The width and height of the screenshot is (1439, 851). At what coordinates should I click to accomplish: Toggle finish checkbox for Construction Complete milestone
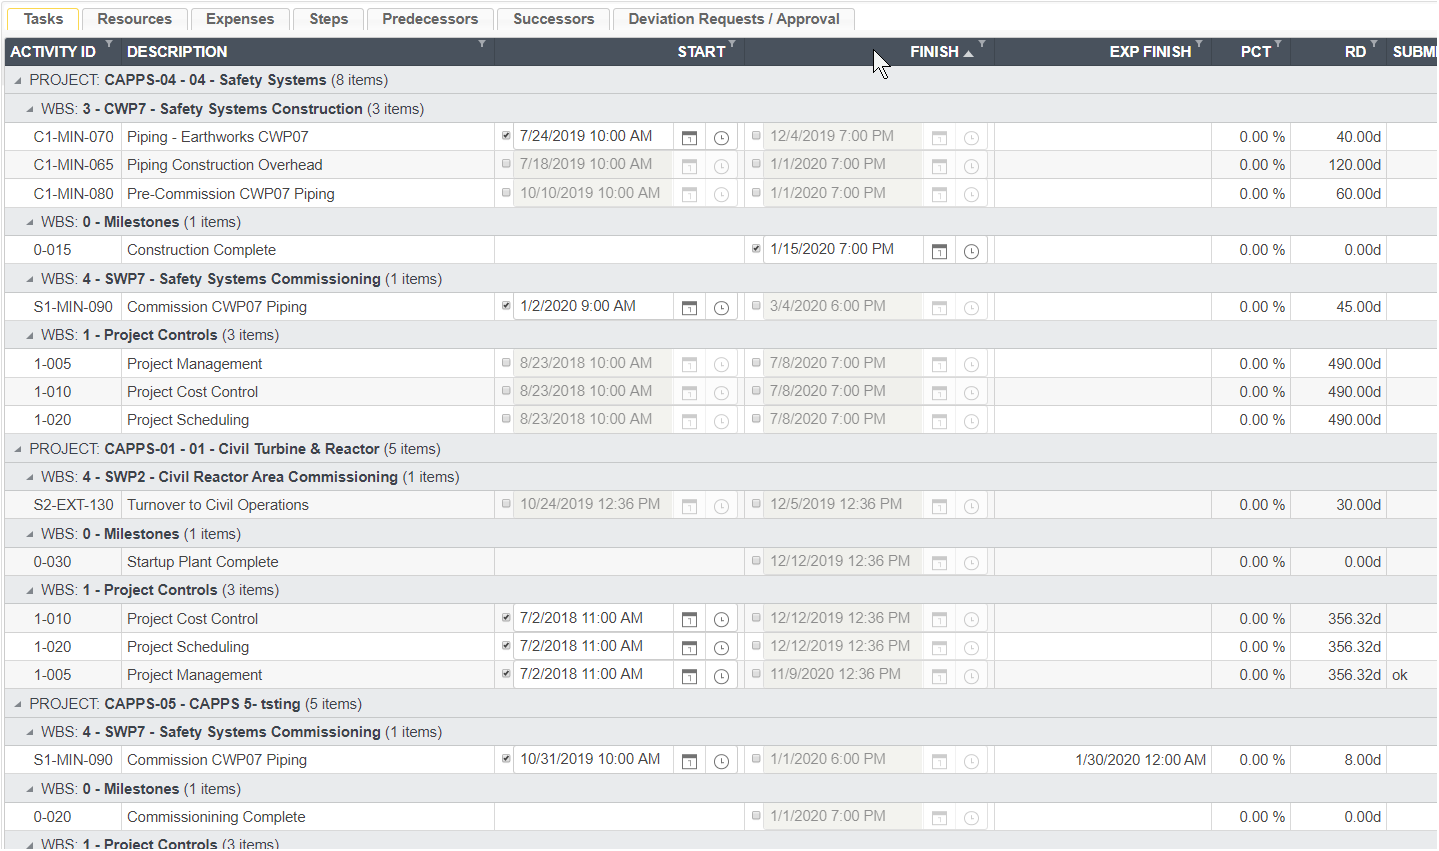point(756,249)
